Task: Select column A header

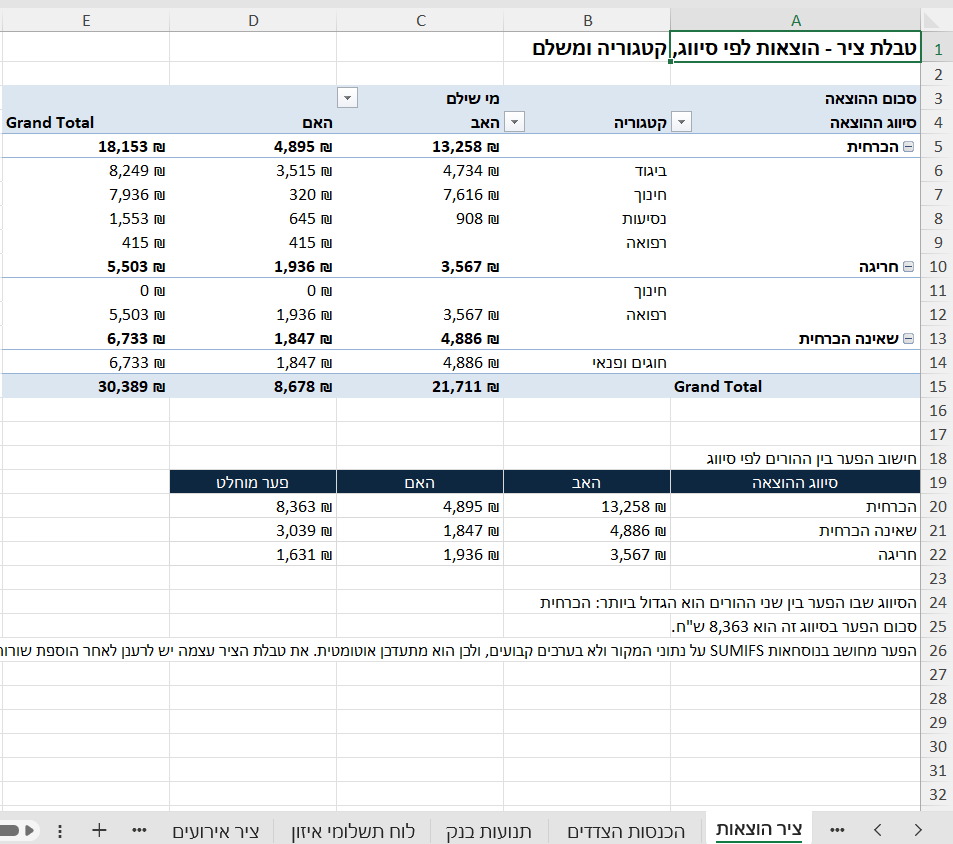Action: click(x=796, y=21)
